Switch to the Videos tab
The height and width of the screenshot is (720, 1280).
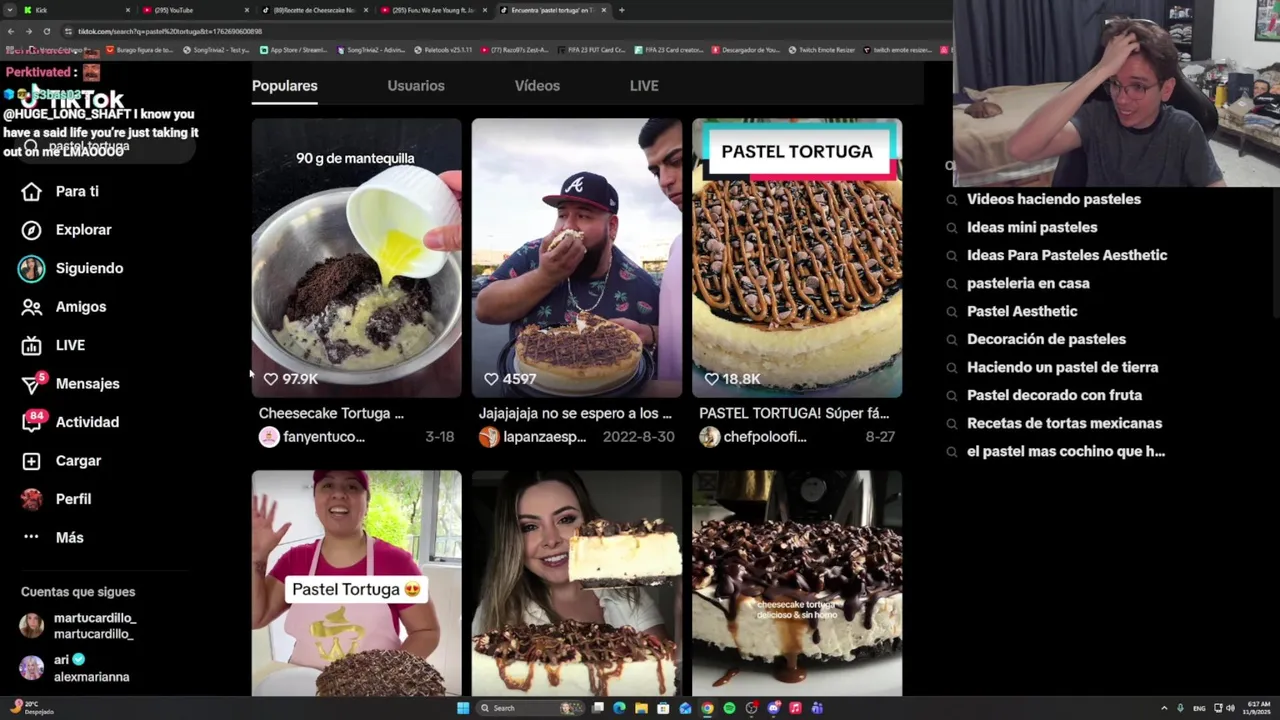(537, 86)
